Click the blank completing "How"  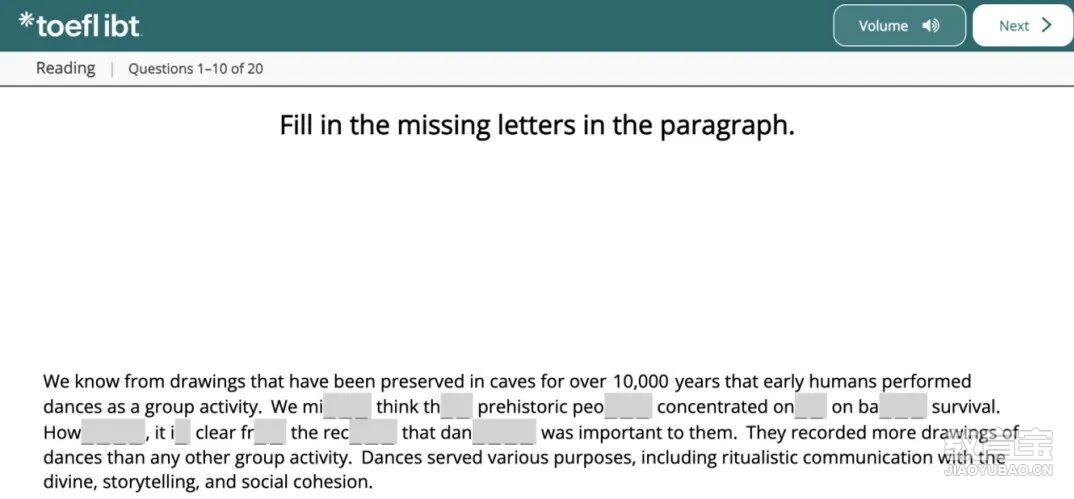click(x=113, y=433)
